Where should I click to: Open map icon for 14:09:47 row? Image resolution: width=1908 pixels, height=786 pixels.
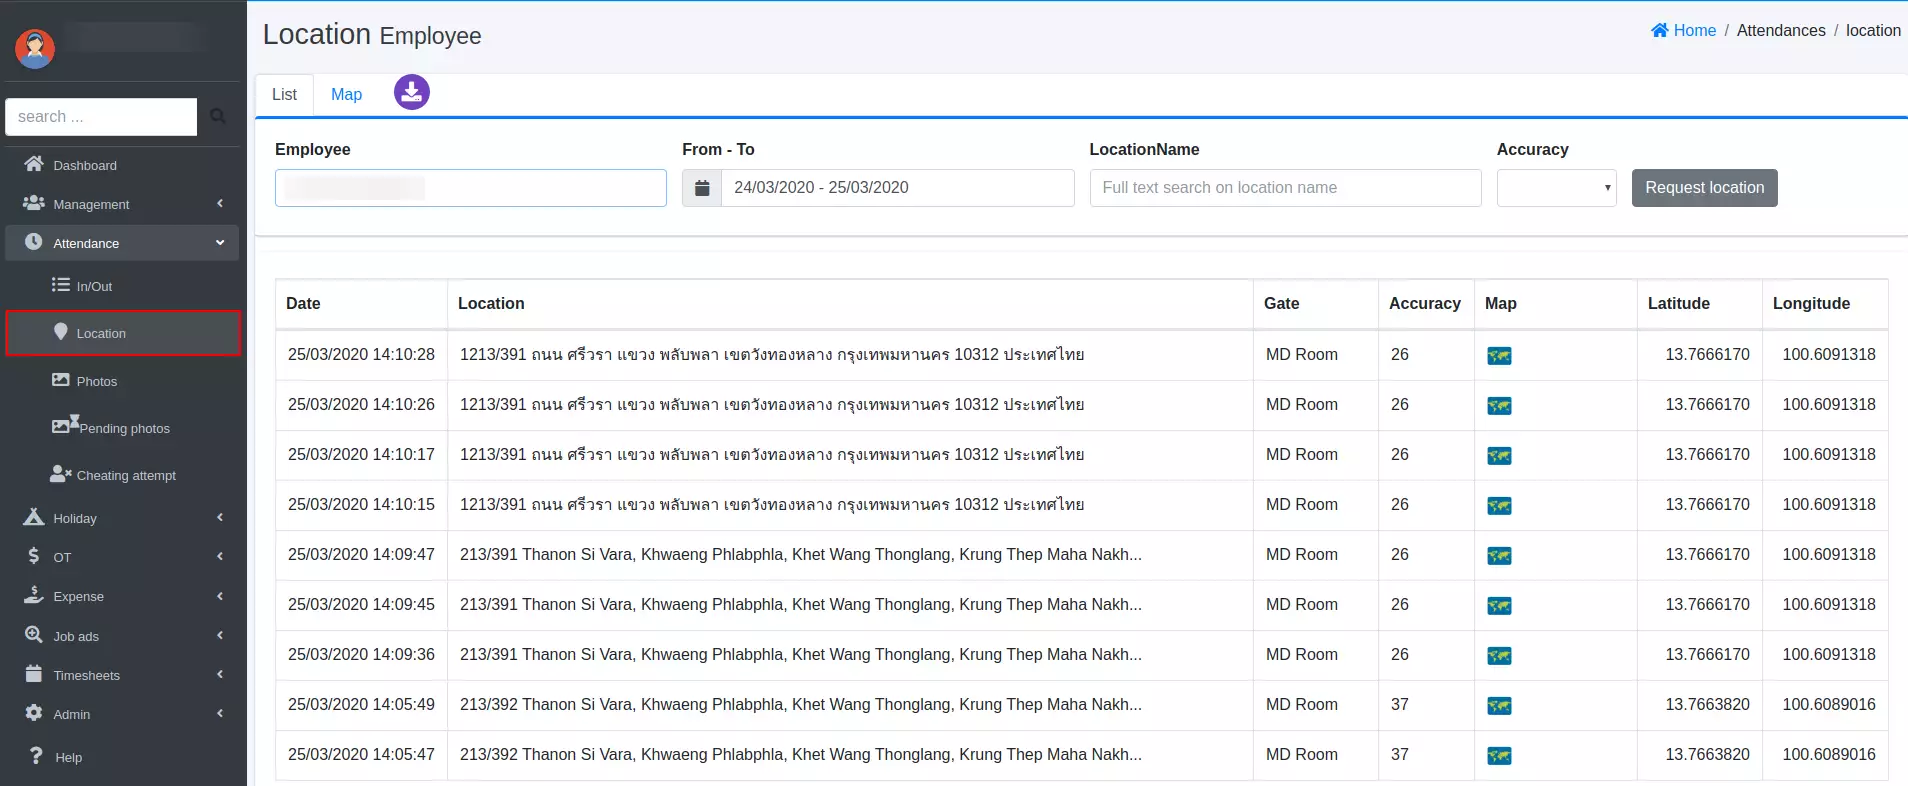click(x=1499, y=556)
